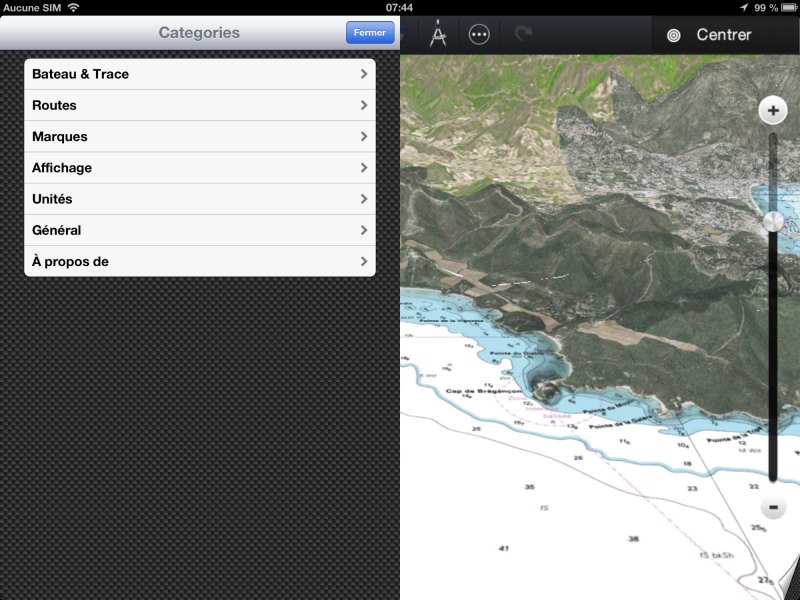Open the À propos de entry
Viewport: 800px width, 600px height.
(200, 262)
